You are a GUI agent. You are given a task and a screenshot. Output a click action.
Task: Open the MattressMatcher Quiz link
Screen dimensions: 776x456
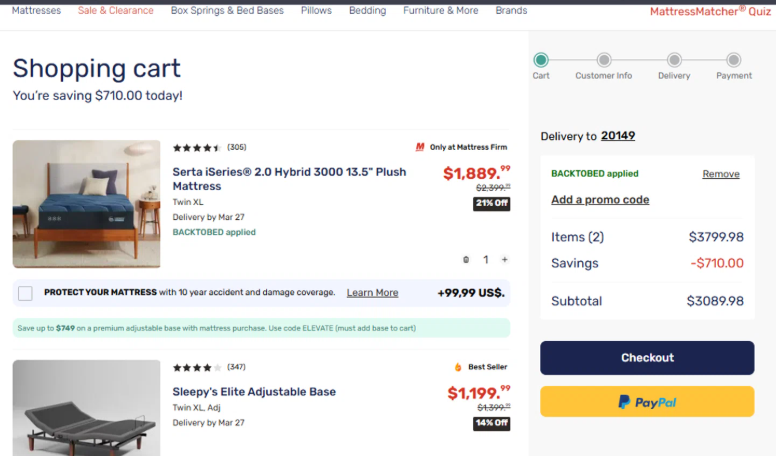click(710, 11)
